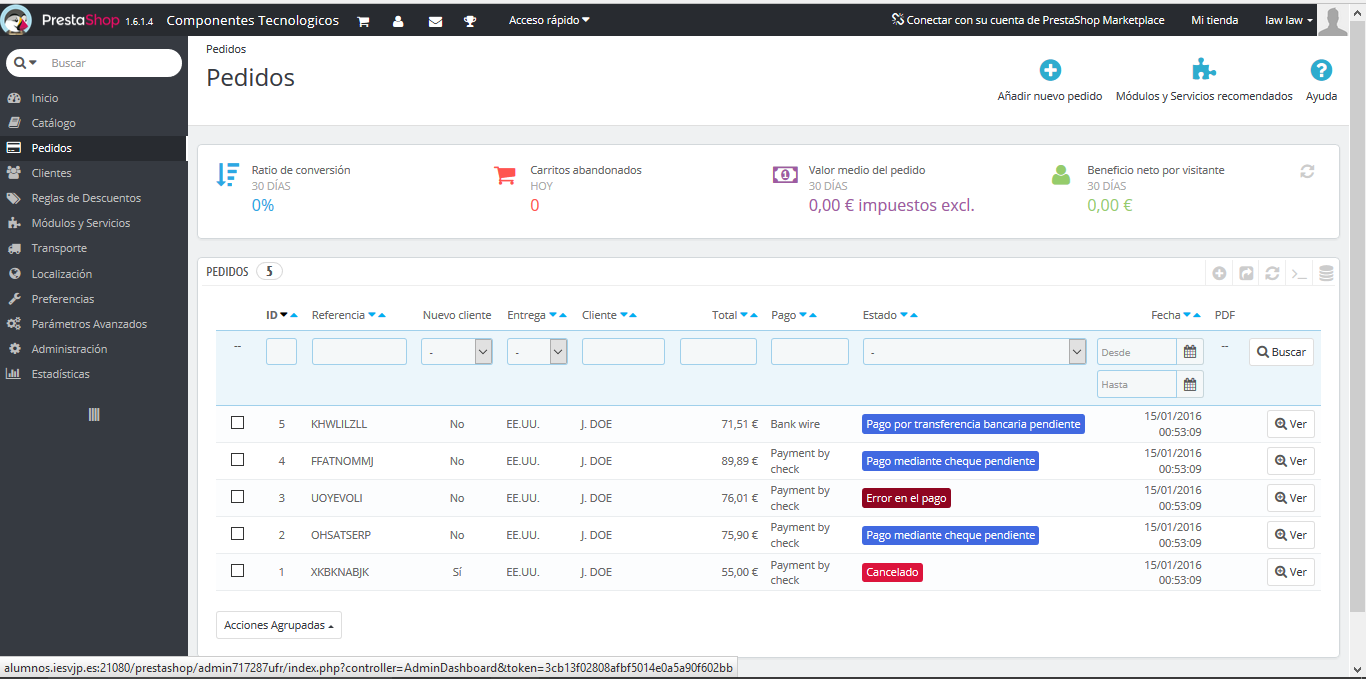Viewport: 1366px width, 679px height.
Task: Expand the Acciones Agrupadas menu
Action: tap(279, 625)
